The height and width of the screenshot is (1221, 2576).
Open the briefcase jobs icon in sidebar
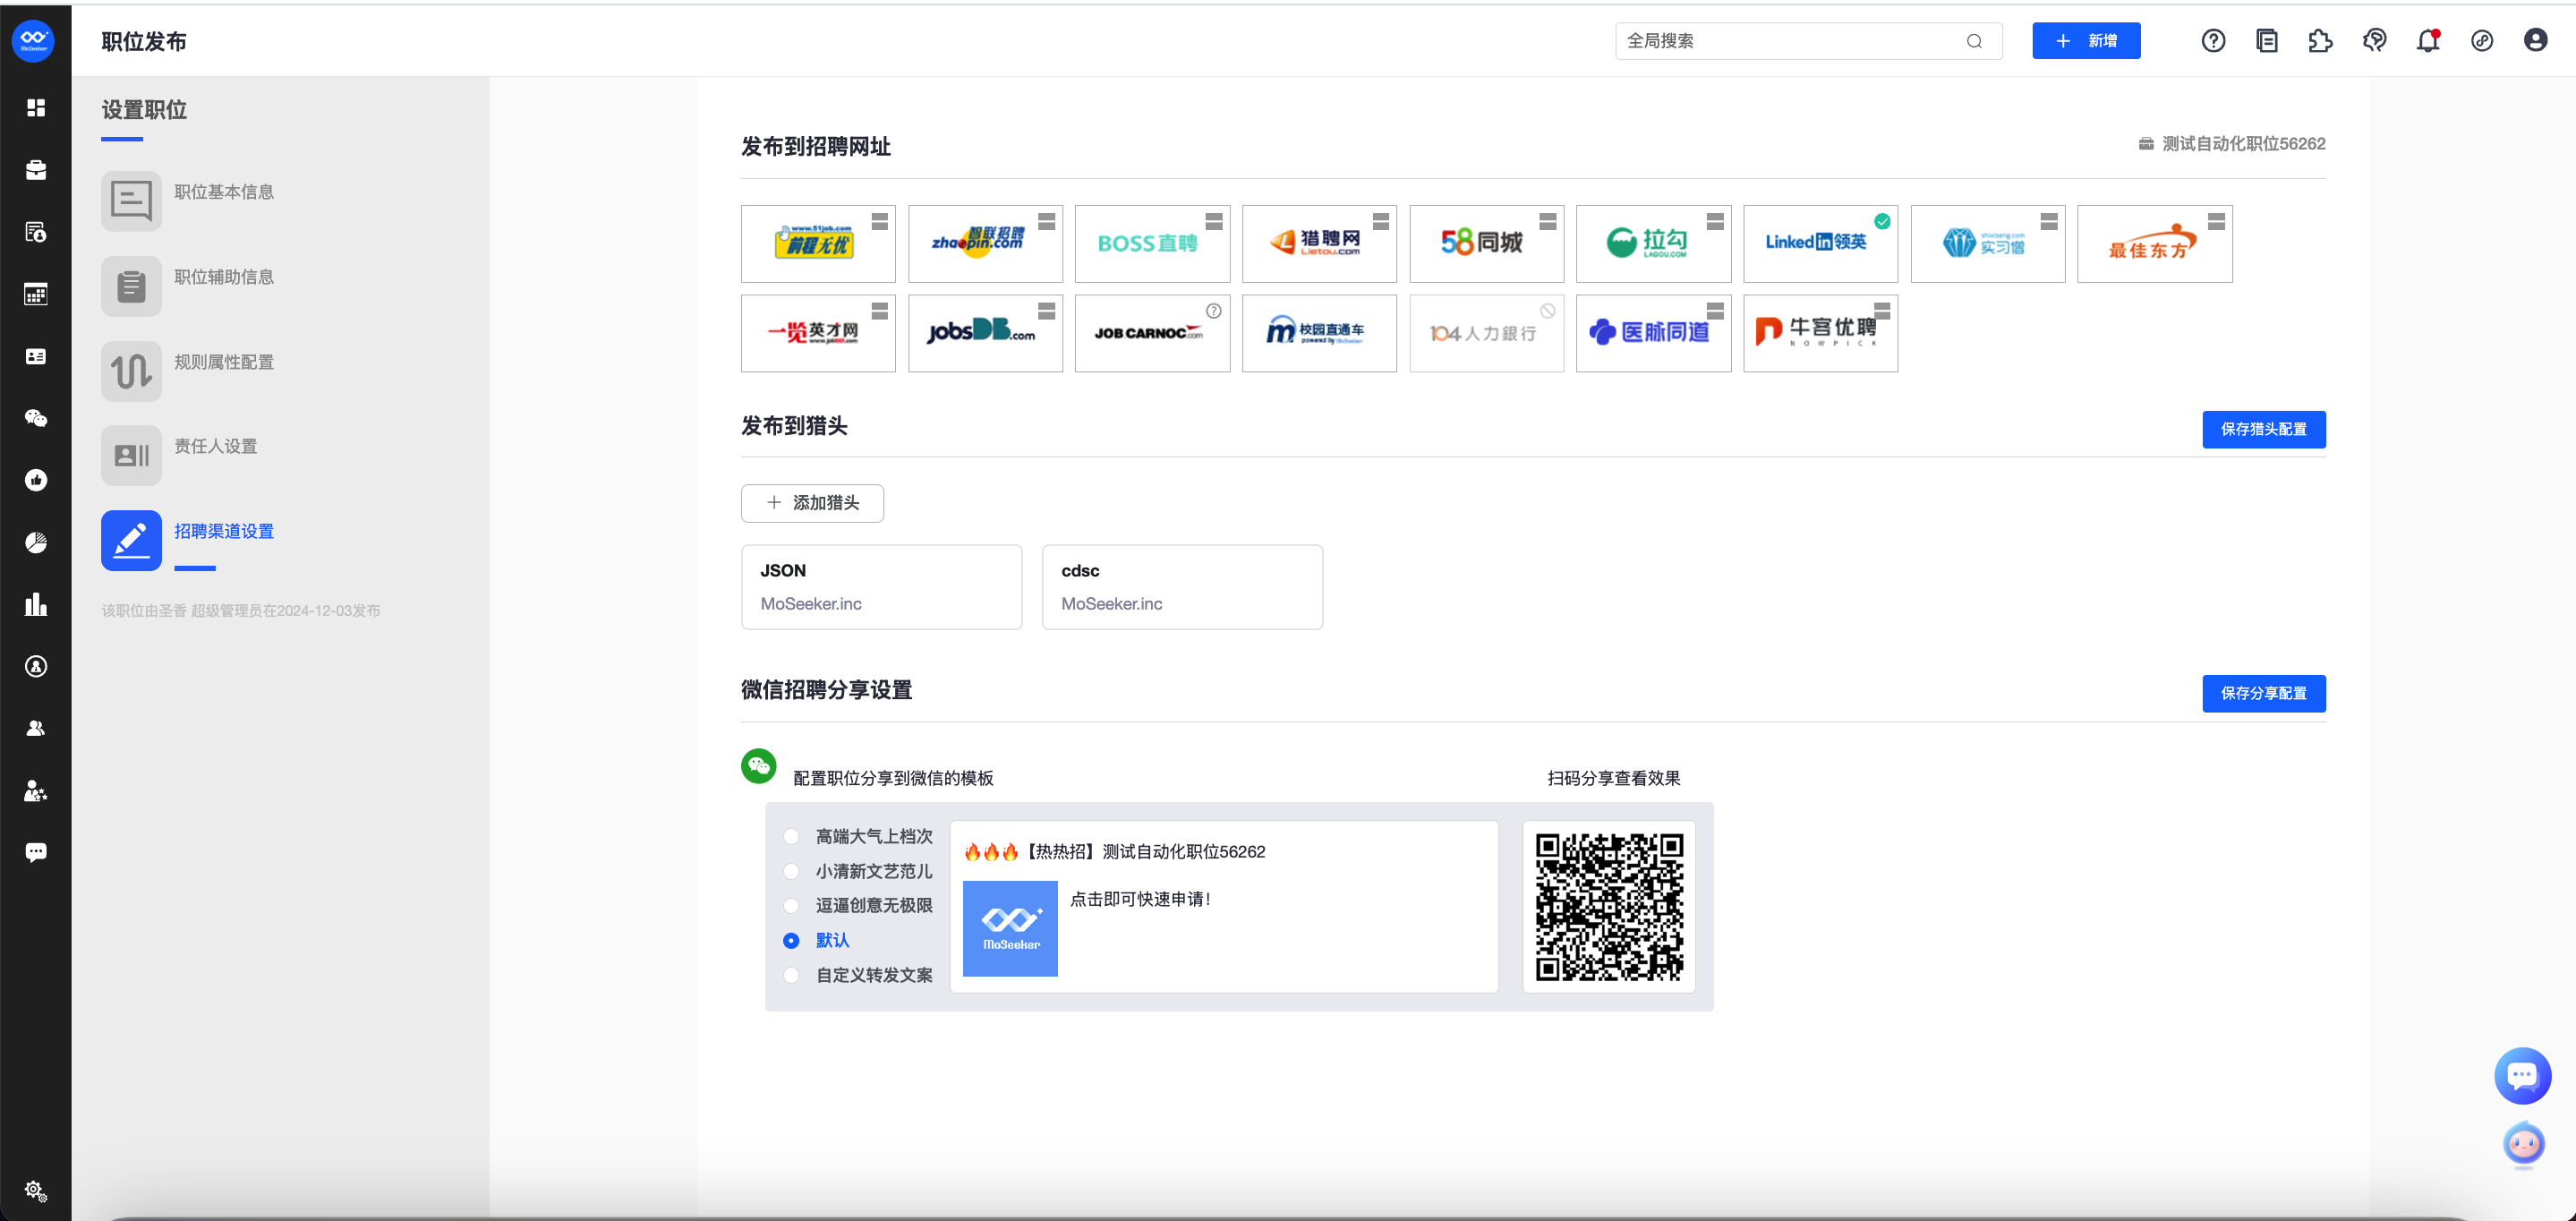[x=36, y=170]
